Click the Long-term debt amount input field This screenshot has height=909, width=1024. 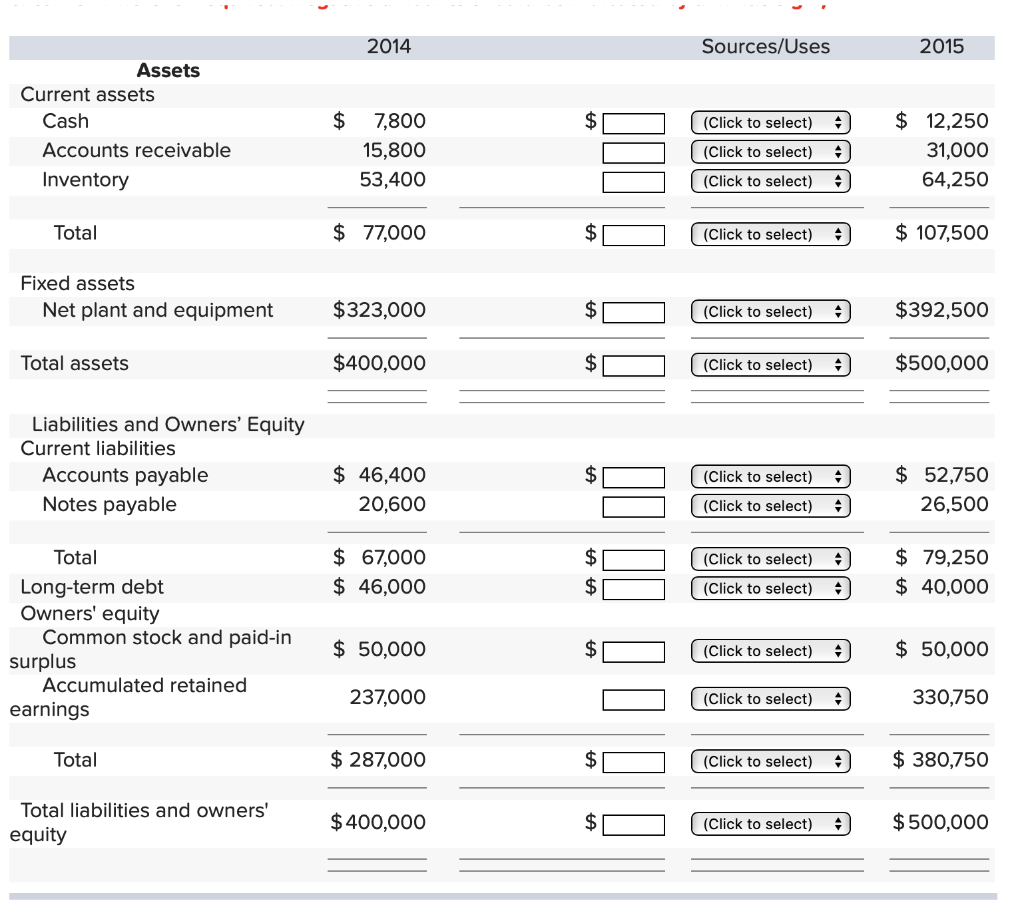coord(633,589)
